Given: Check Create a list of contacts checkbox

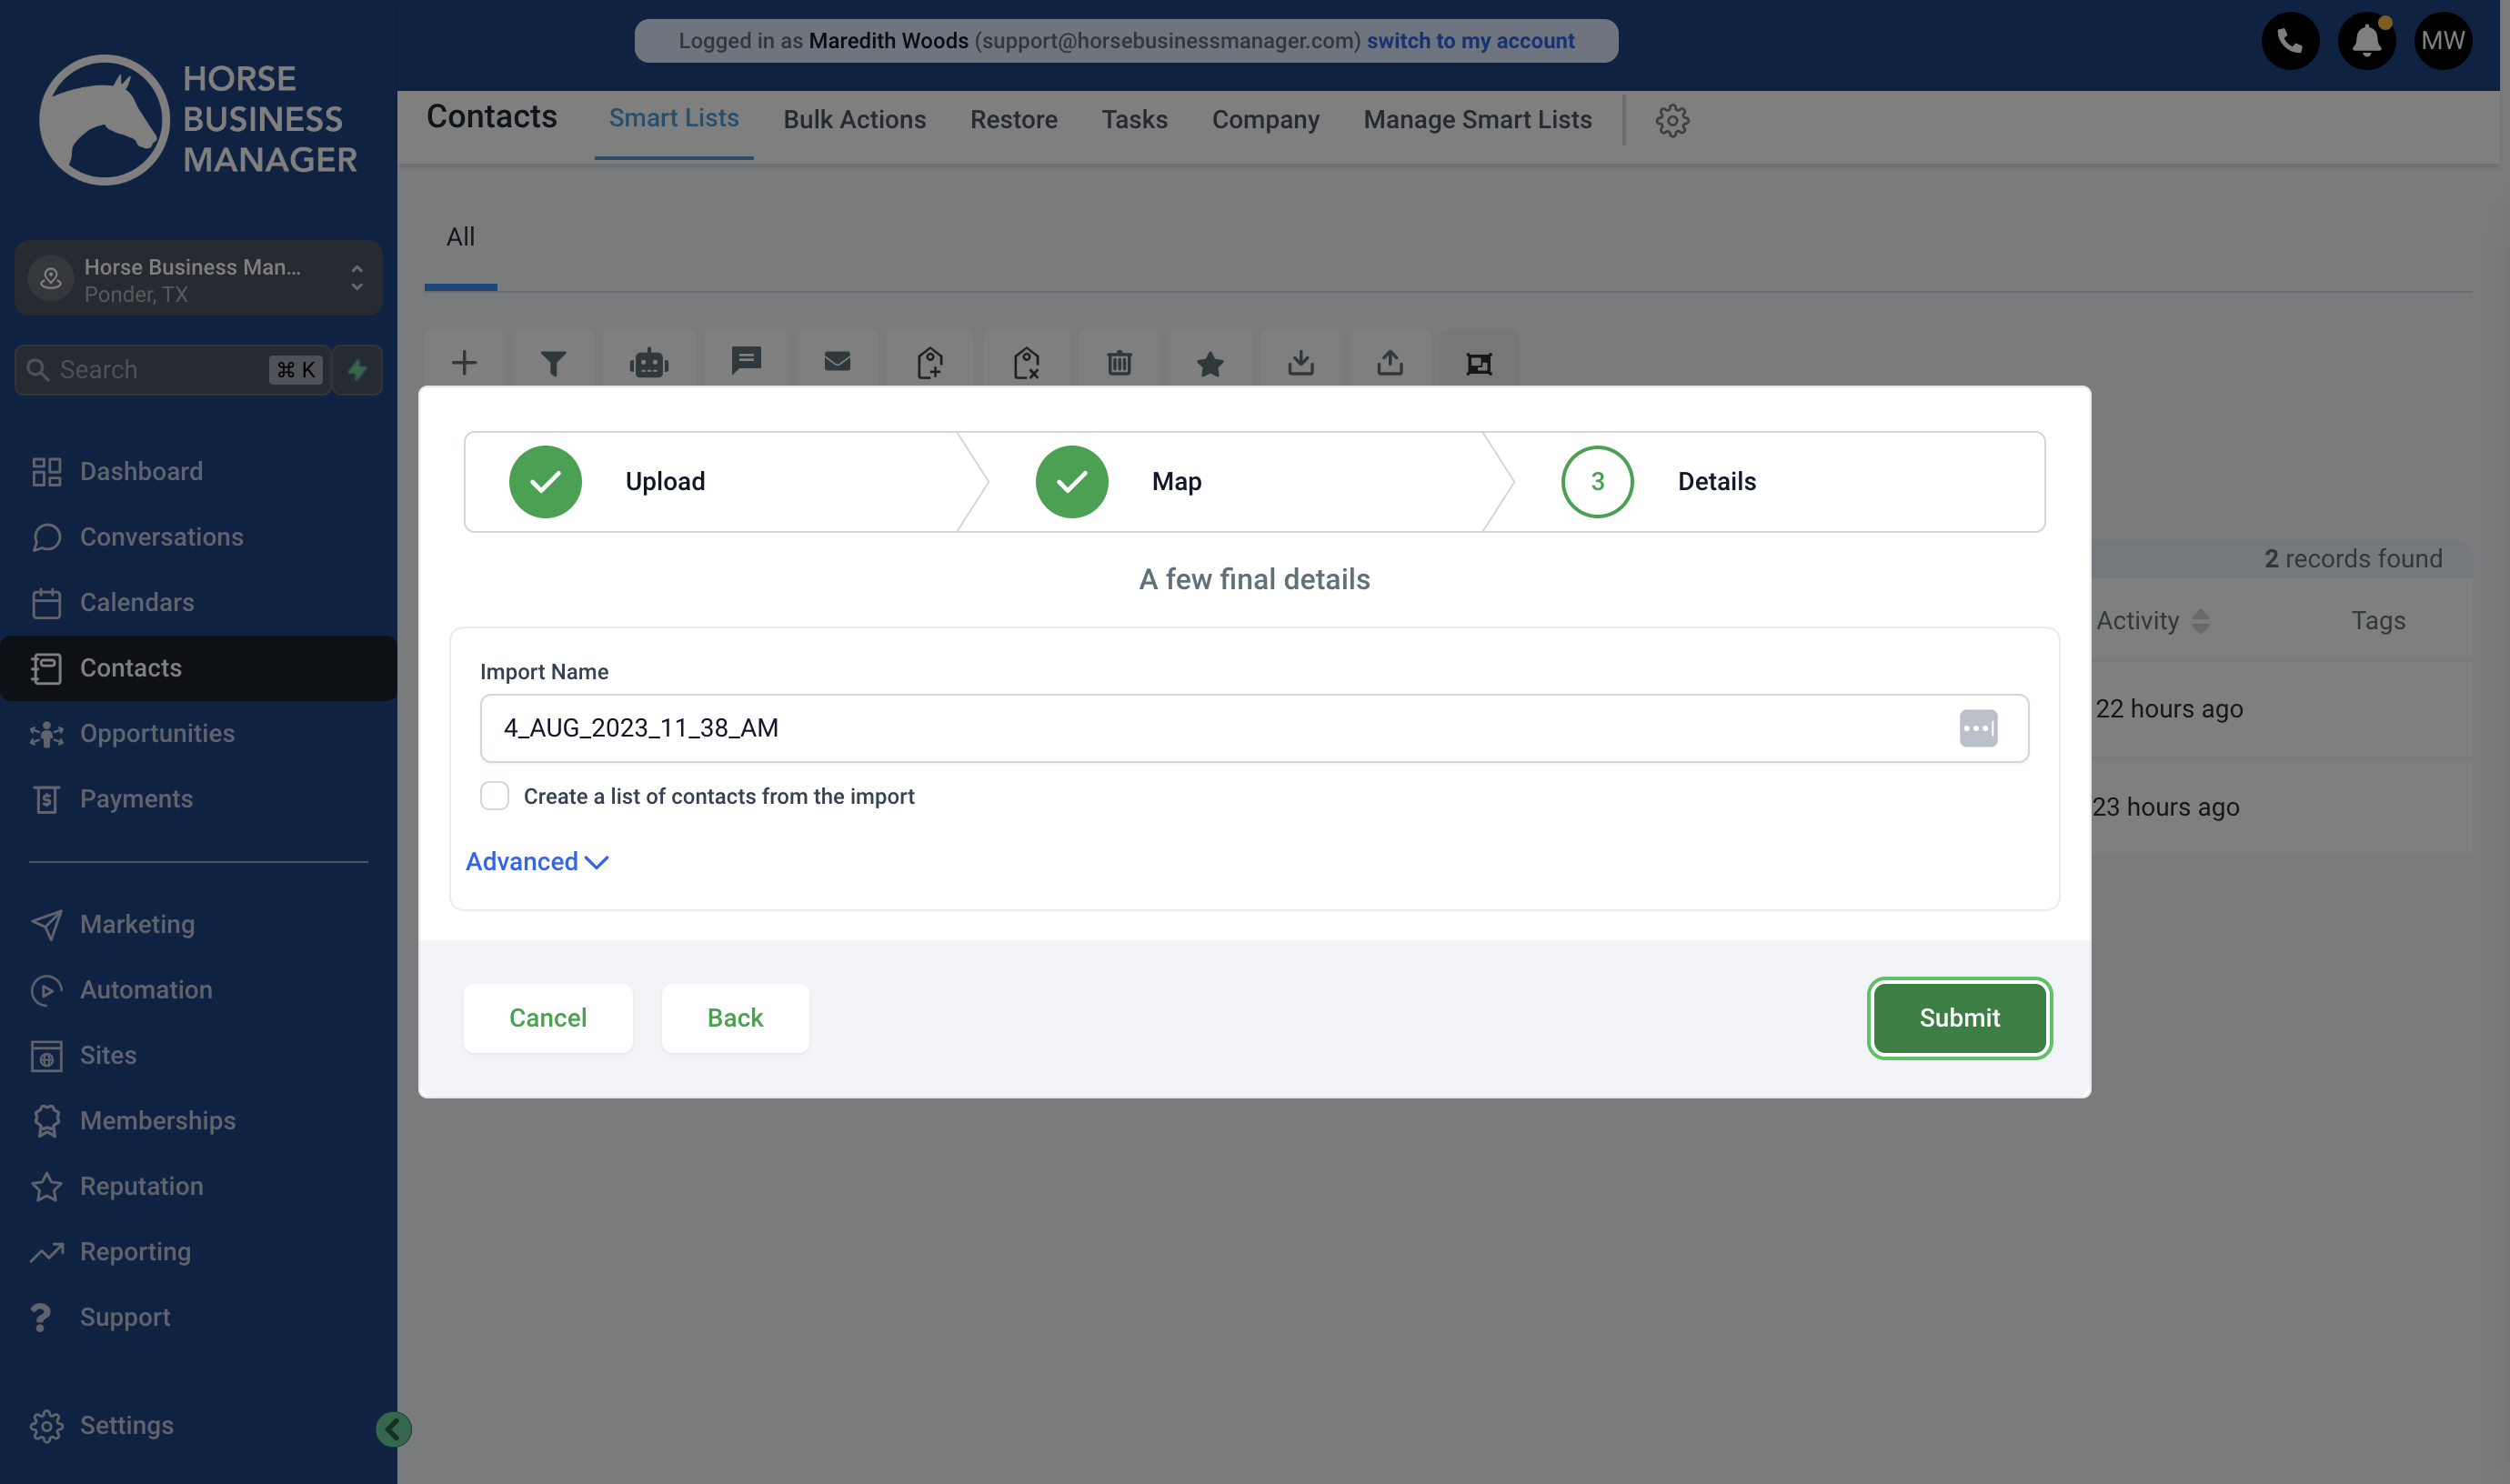Looking at the screenshot, I should [494, 796].
